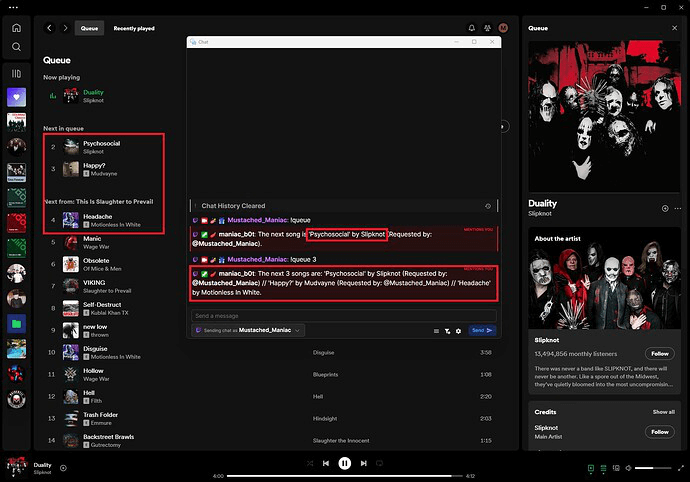Click Mustached_Maniac username in first chat message
Image resolution: width=690 pixels, height=482 pixels.
pyautogui.click(x=258, y=220)
